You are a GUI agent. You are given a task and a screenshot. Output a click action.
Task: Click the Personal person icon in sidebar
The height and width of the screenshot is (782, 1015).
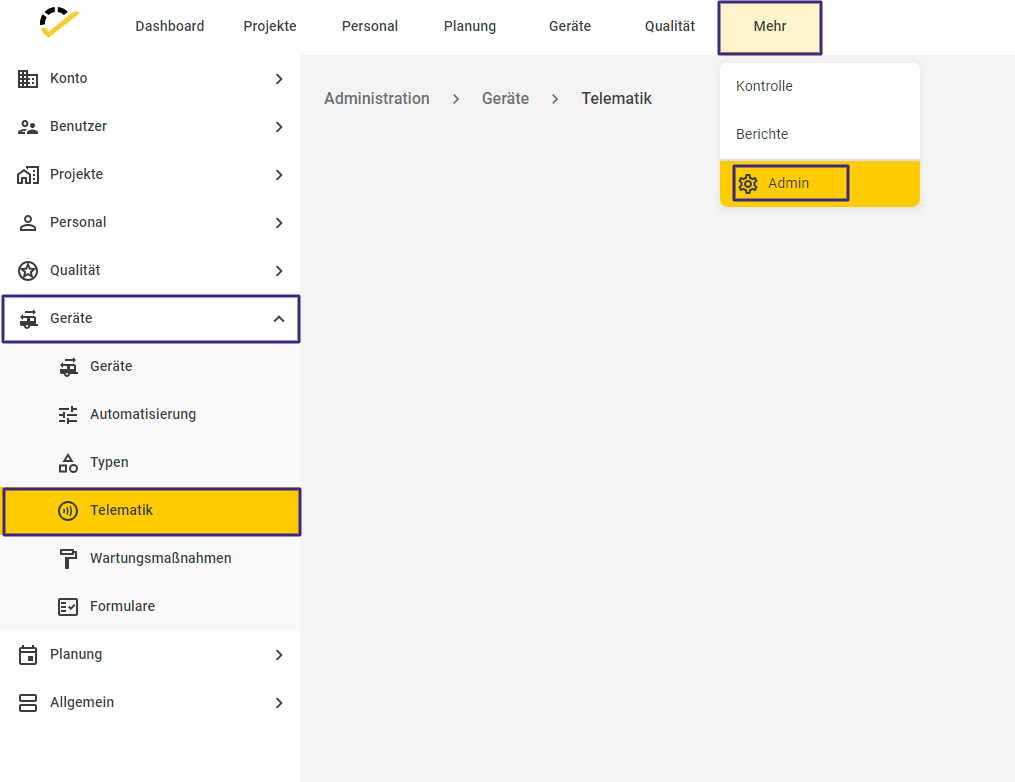coord(28,223)
